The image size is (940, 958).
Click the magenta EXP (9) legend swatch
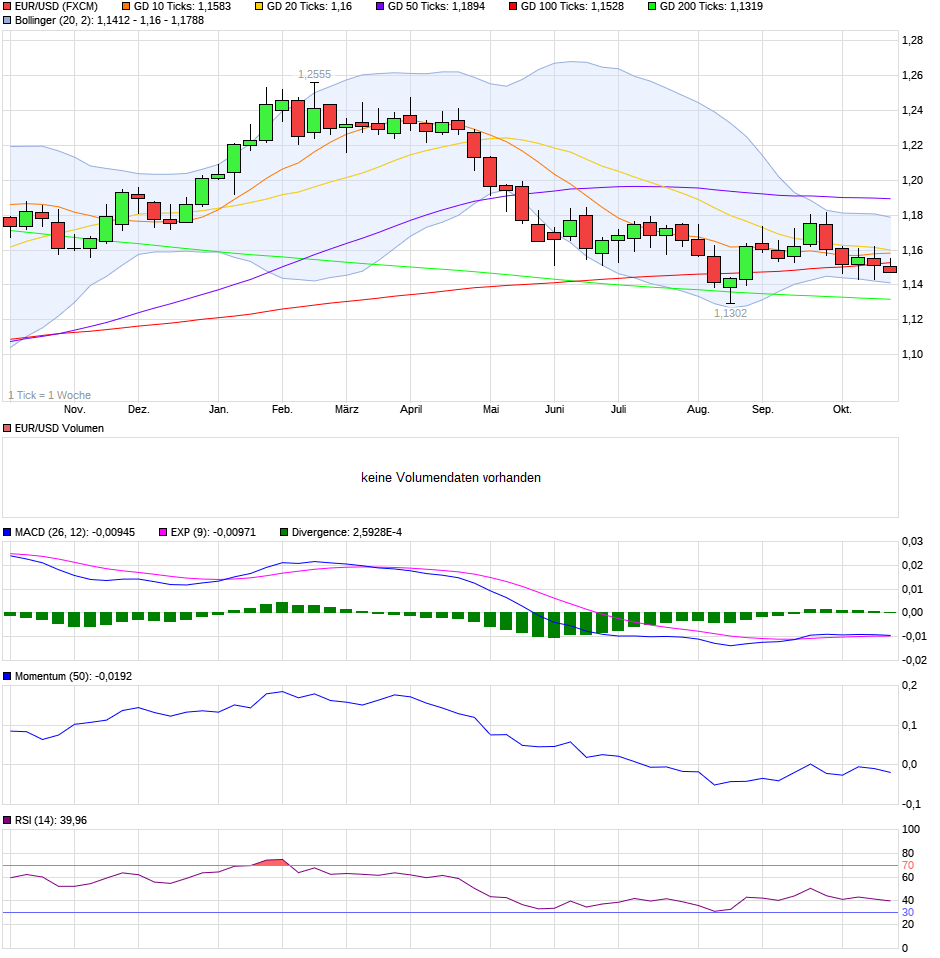163,533
